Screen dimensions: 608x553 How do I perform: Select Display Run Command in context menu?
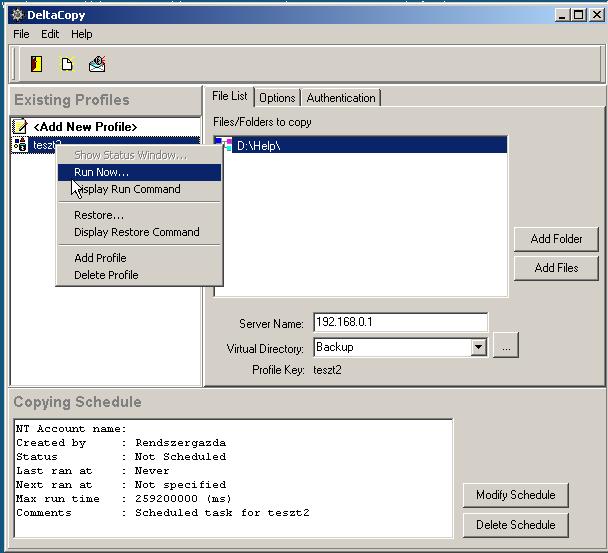pyautogui.click(x=140, y=189)
